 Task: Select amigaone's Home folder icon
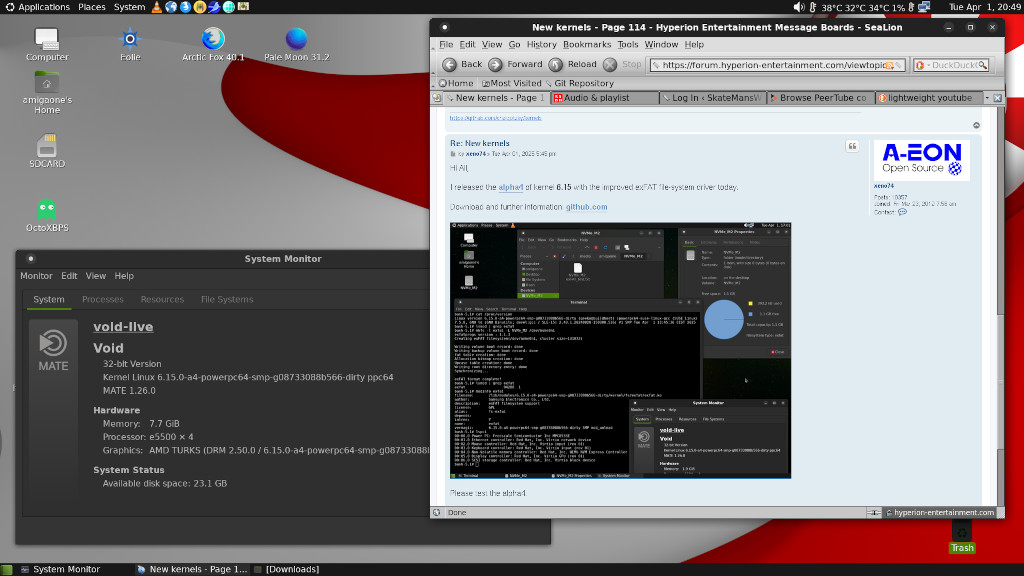pos(47,93)
